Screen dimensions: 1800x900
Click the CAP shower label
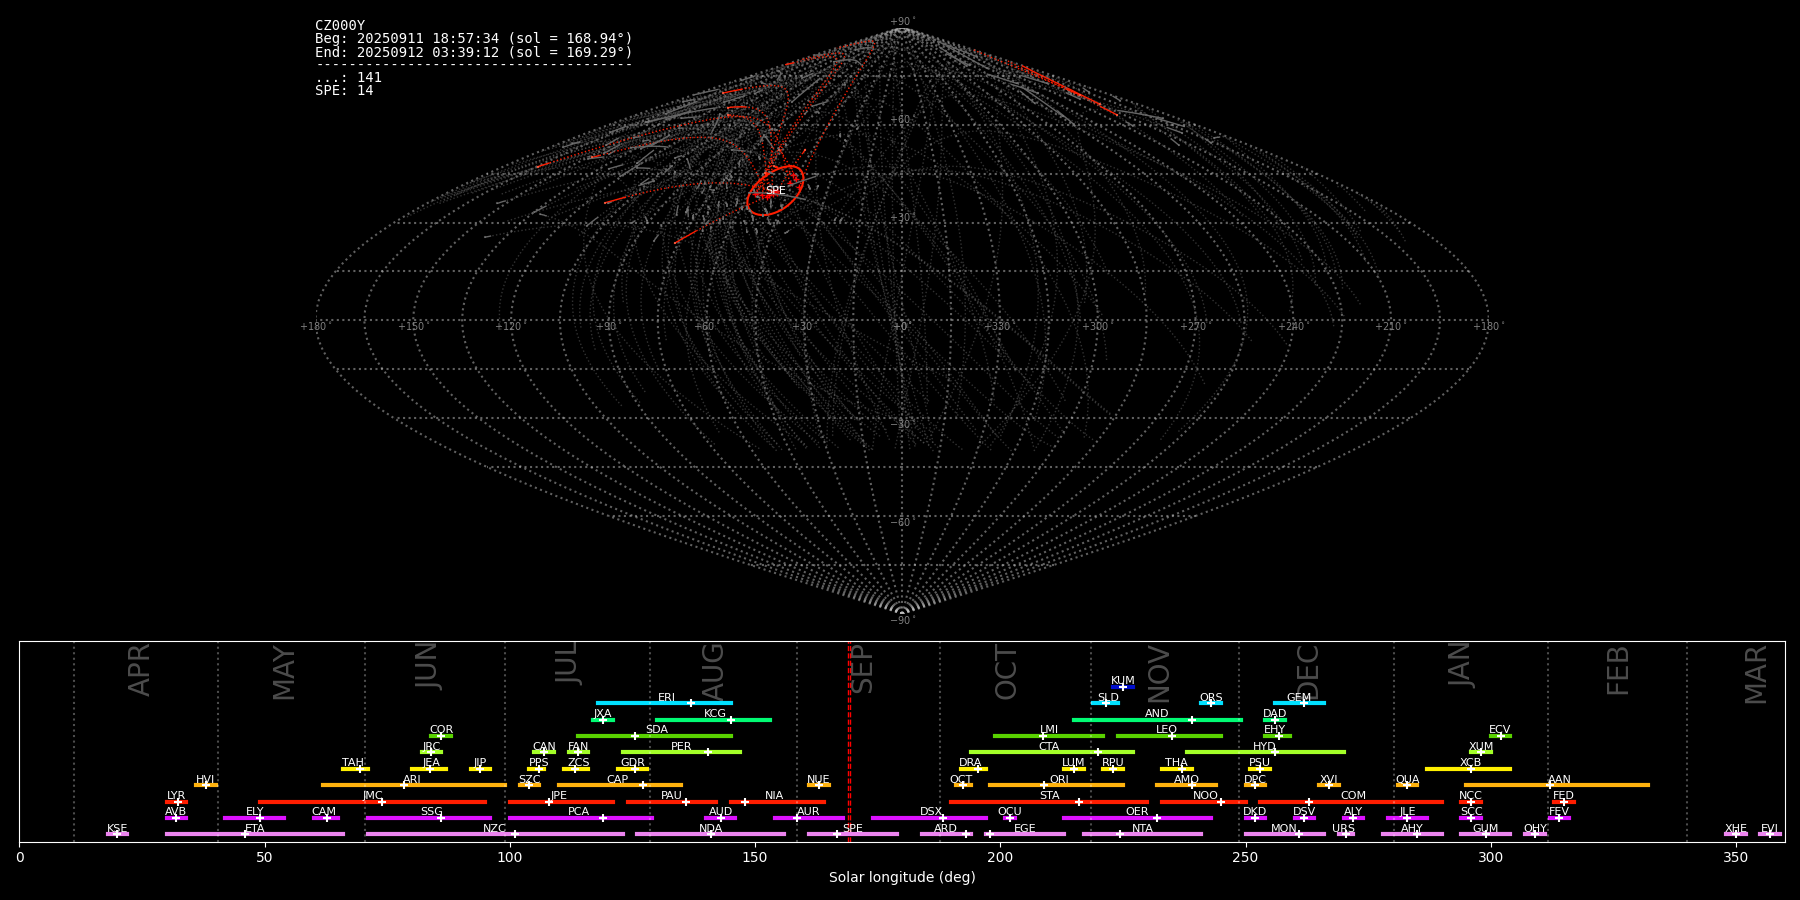[x=618, y=779]
